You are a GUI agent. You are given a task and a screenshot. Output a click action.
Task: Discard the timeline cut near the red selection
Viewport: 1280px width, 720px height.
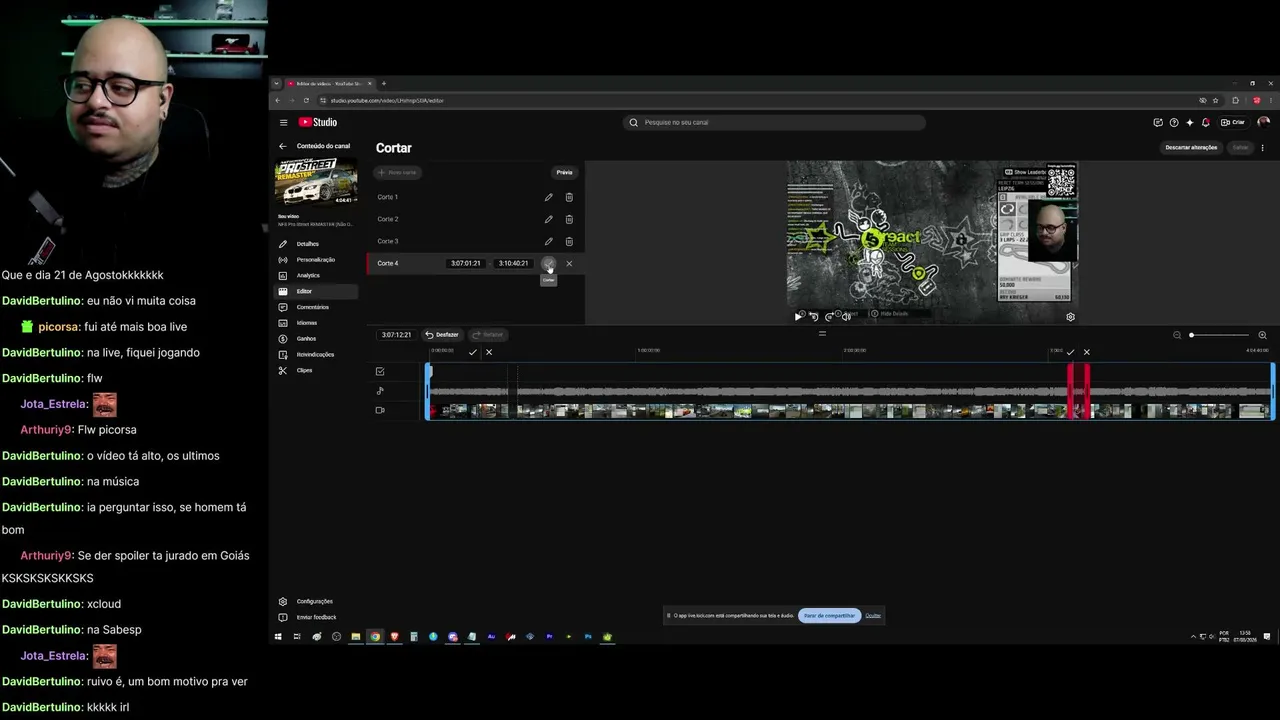(x=1087, y=352)
